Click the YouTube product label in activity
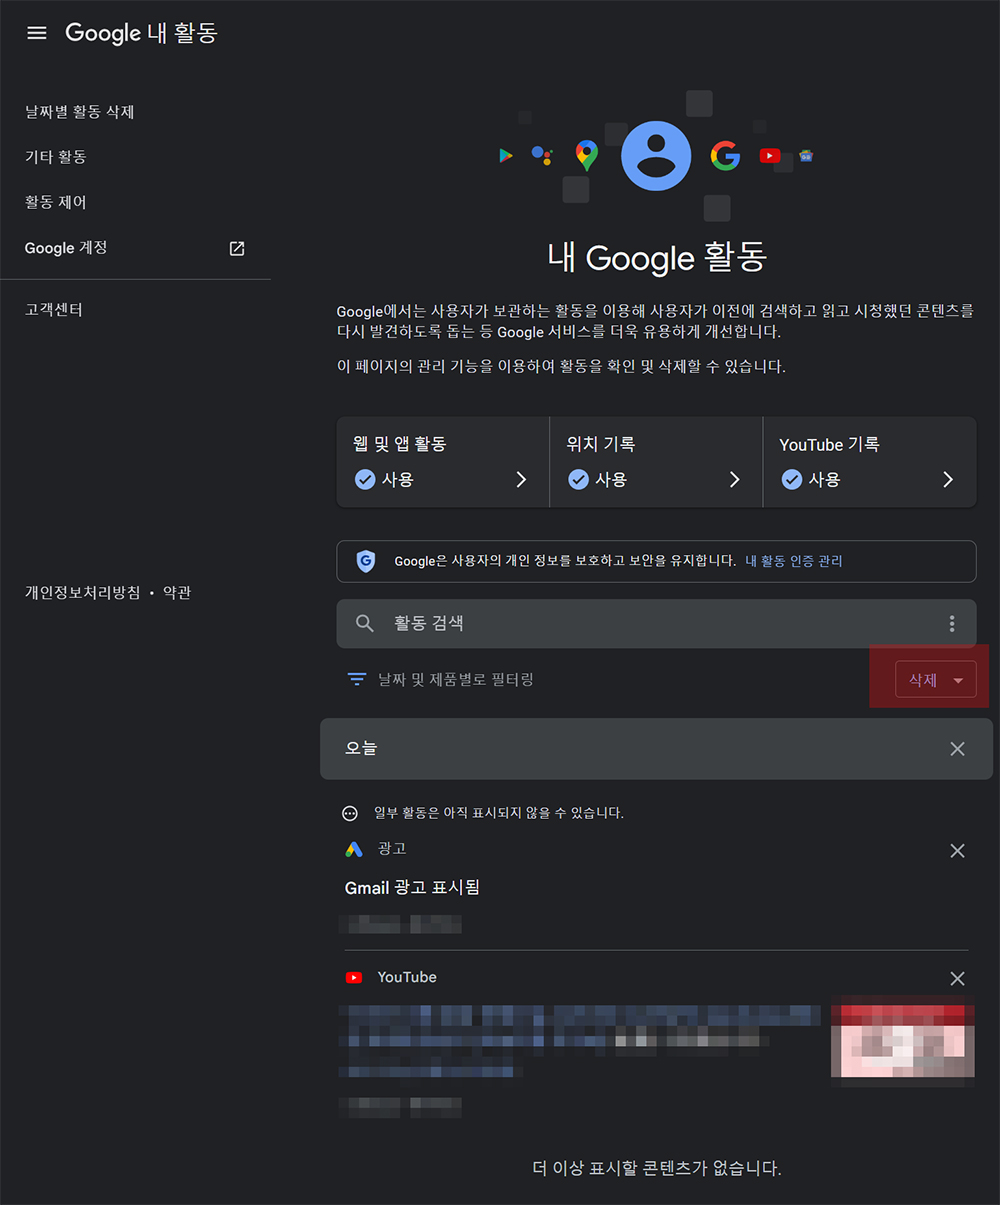1000x1205 pixels. 407,977
